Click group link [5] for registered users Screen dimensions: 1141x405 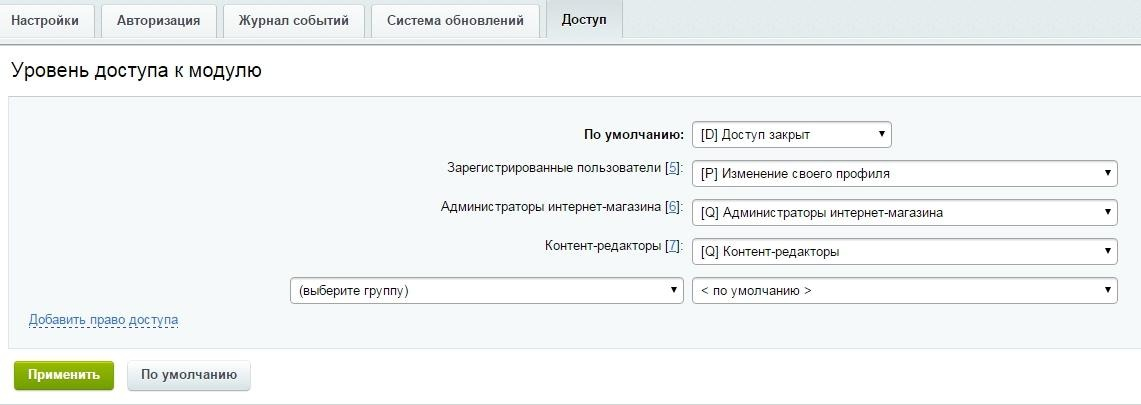[x=673, y=168]
